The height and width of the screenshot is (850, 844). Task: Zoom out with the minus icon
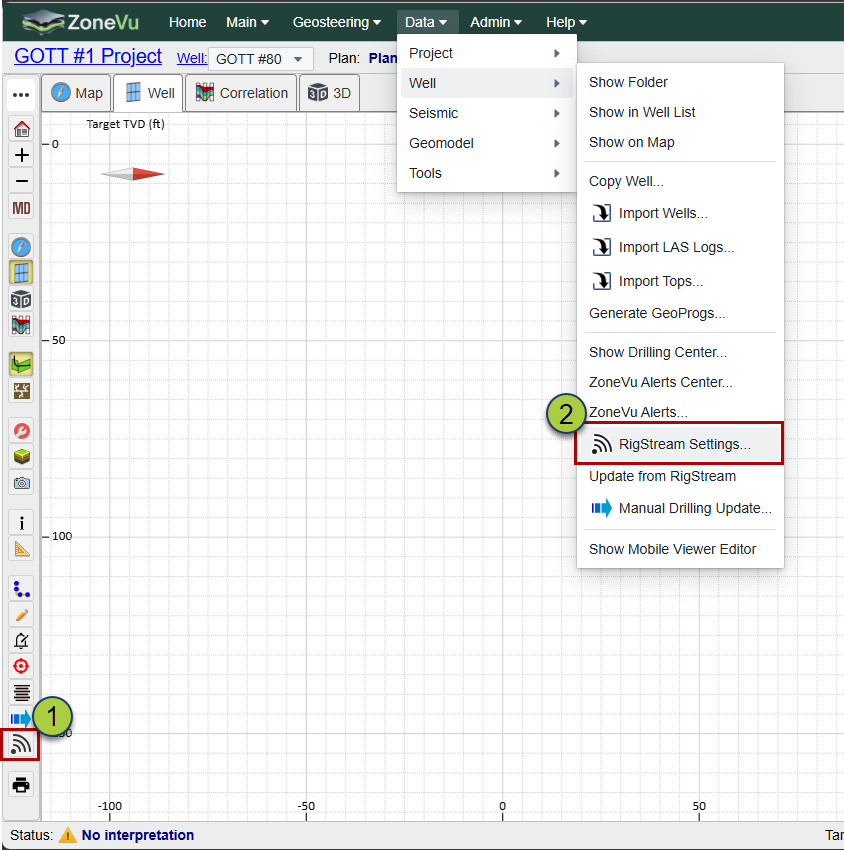[x=21, y=181]
